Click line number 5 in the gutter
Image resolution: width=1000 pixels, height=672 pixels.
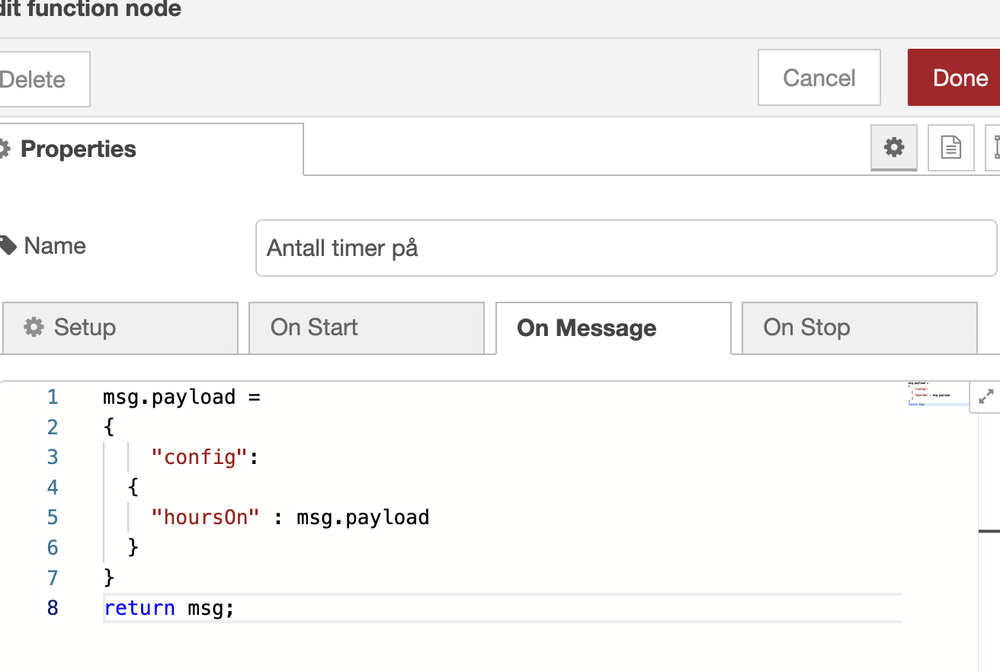(x=52, y=518)
